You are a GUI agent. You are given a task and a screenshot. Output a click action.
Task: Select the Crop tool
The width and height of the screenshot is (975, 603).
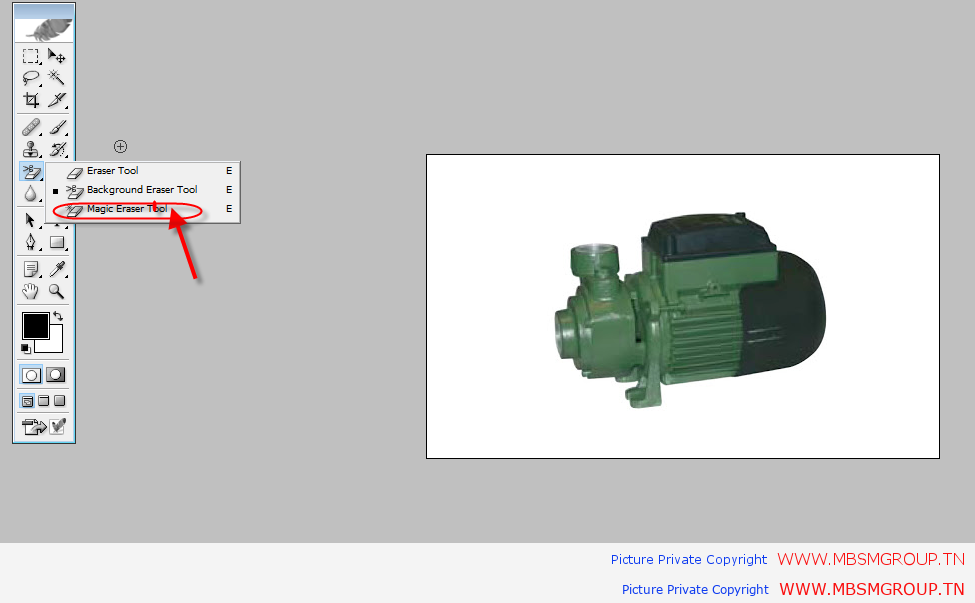30,100
